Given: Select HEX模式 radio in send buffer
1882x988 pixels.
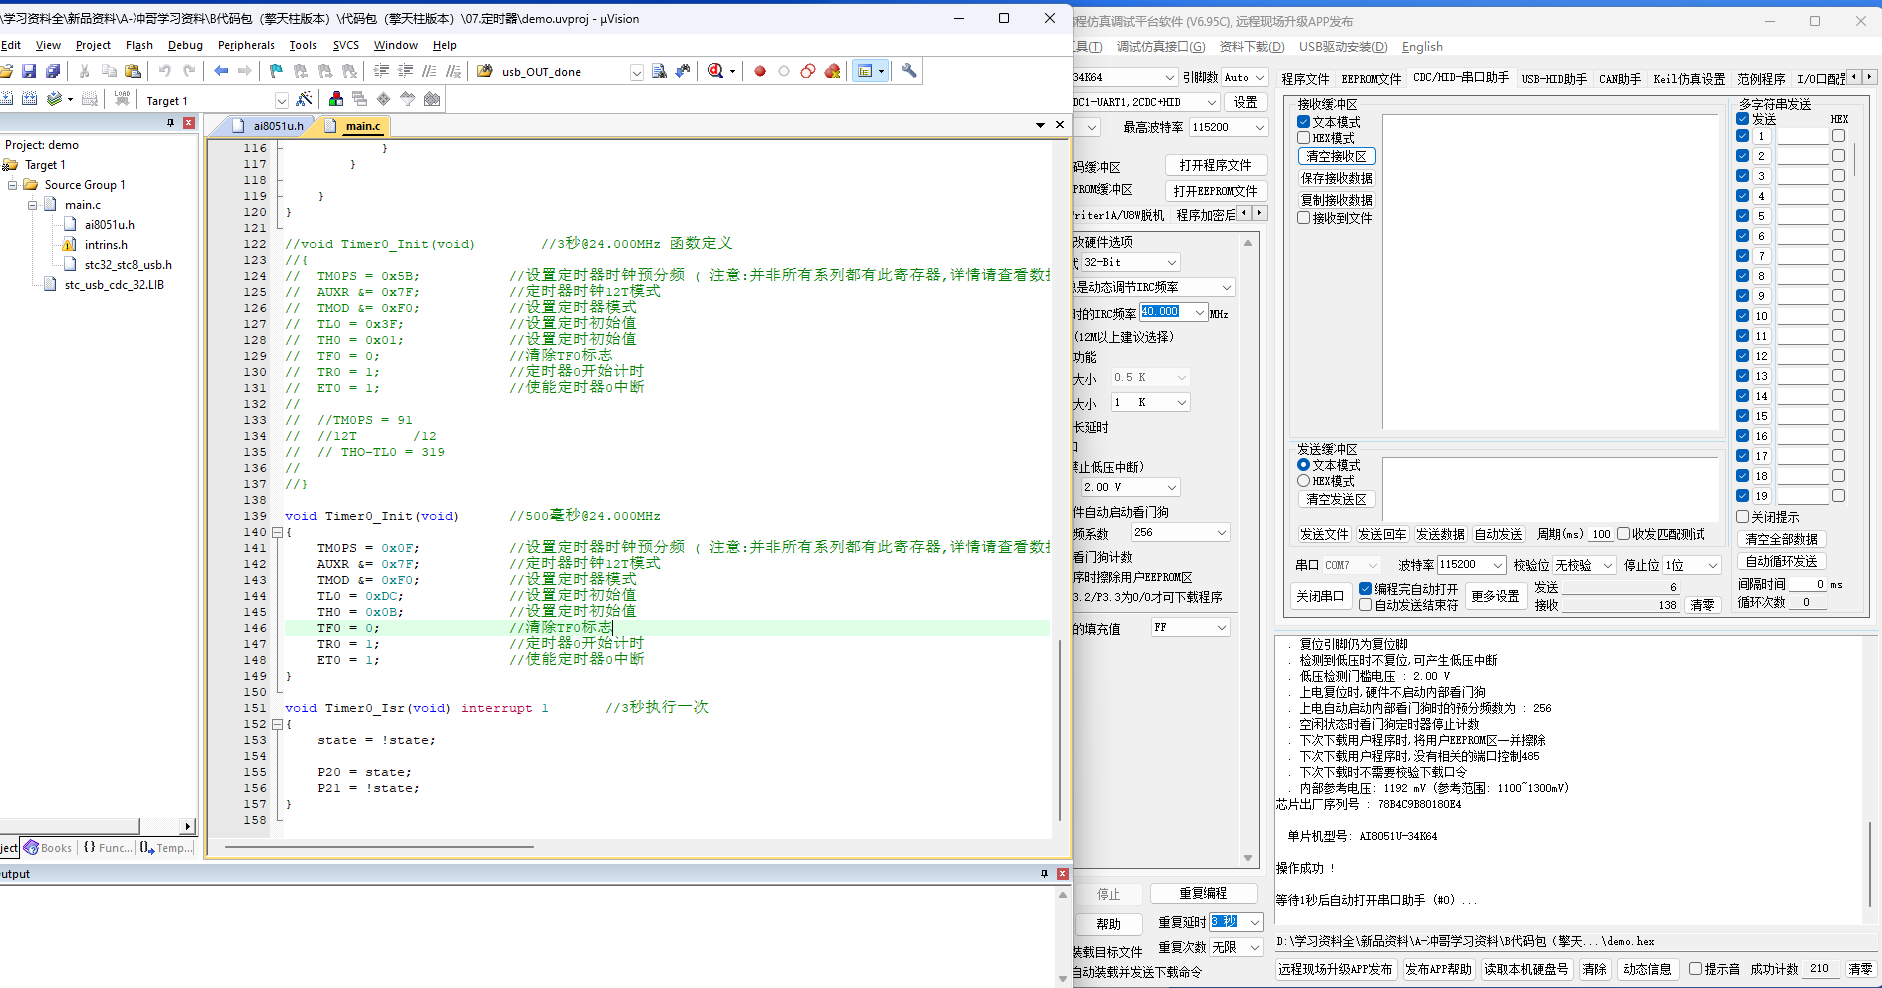Looking at the screenshot, I should [x=1304, y=481].
